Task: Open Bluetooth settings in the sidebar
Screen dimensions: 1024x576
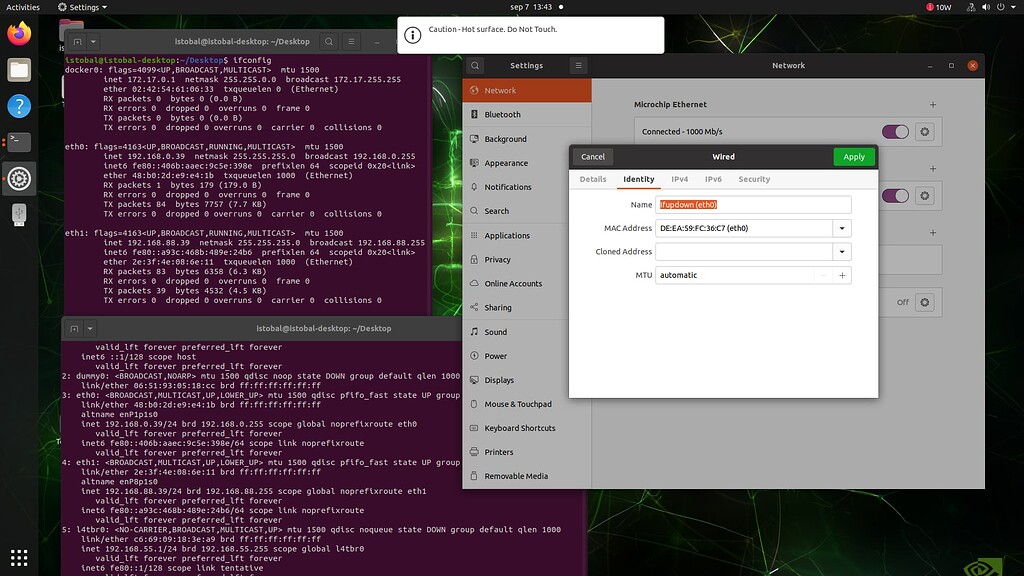Action: point(502,114)
